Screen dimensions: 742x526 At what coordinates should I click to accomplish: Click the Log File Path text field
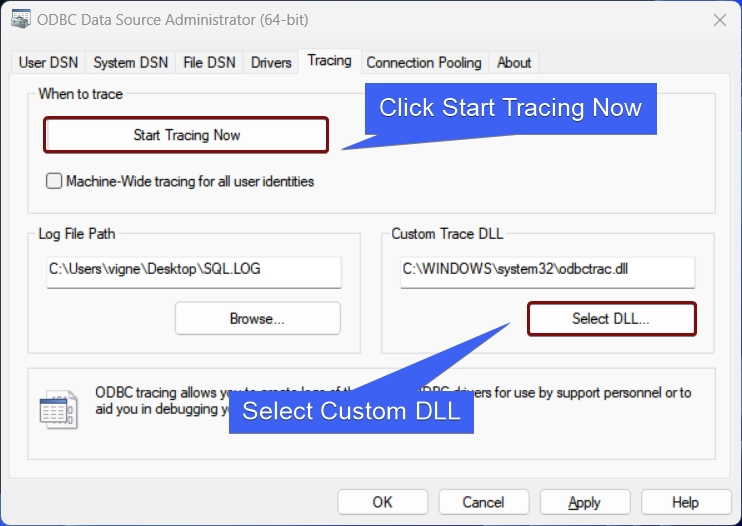(x=194, y=272)
